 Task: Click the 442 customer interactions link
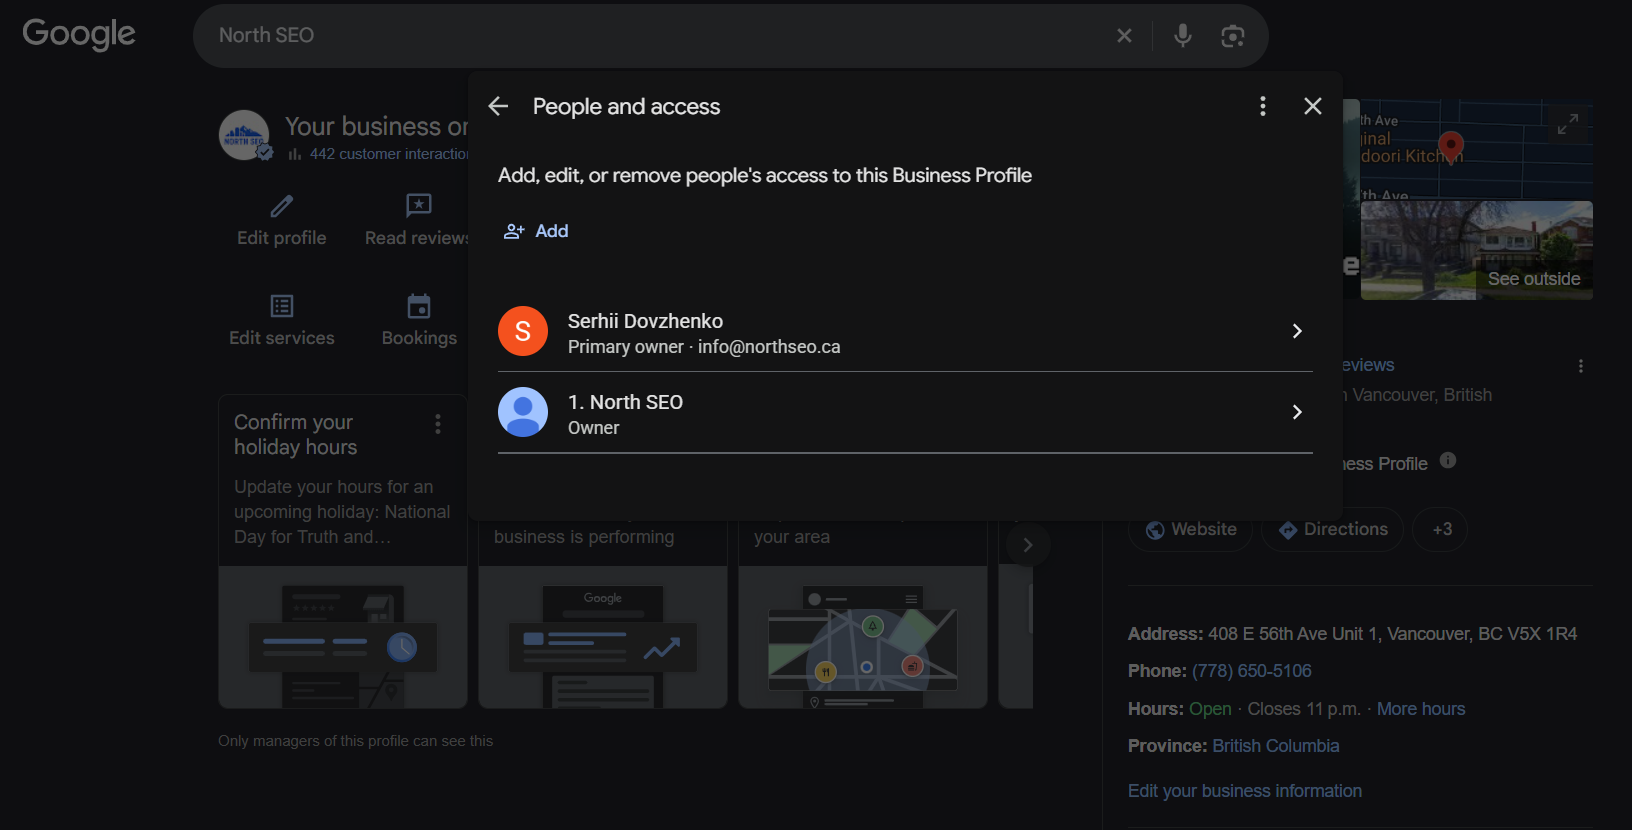389,154
